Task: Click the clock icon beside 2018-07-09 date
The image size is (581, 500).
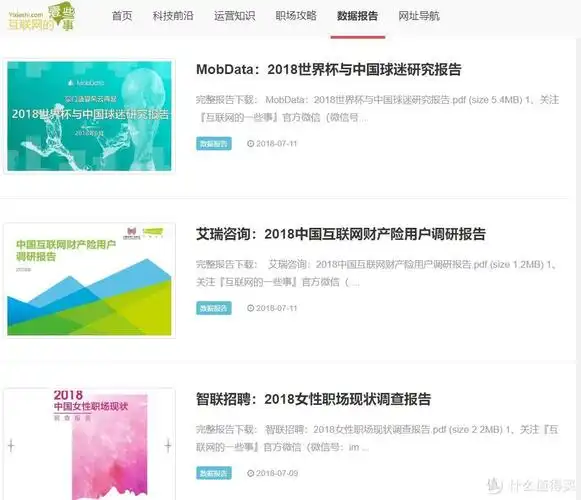Action: (x=250, y=473)
